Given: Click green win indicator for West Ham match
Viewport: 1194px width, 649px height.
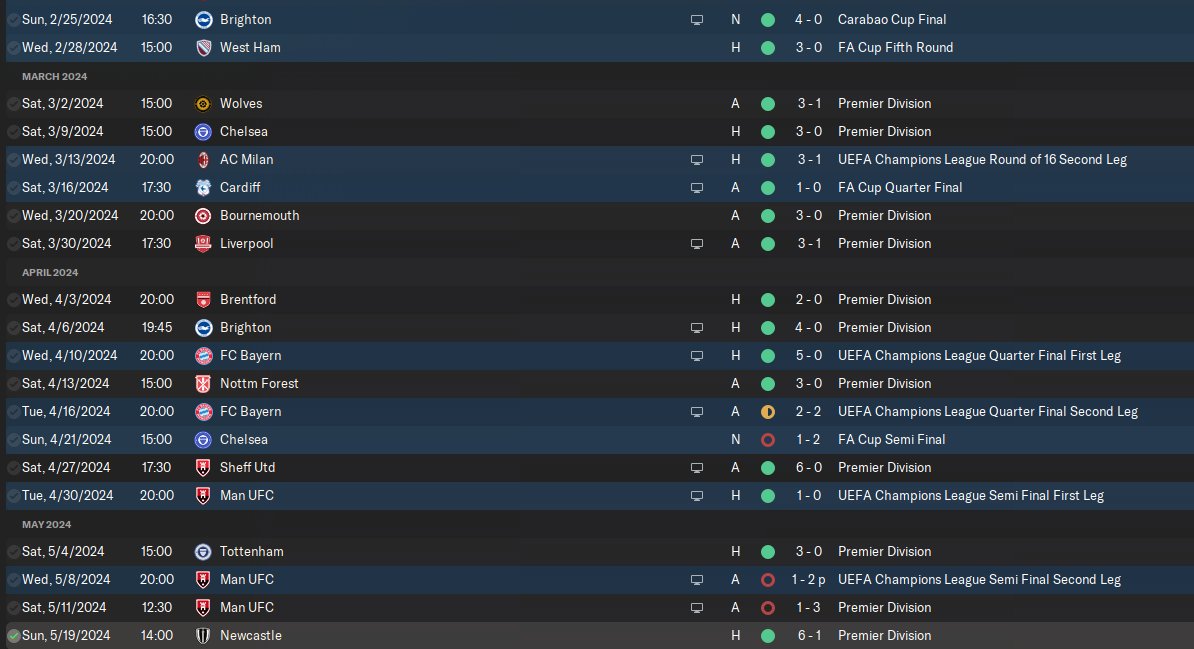Looking at the screenshot, I should pos(767,47).
